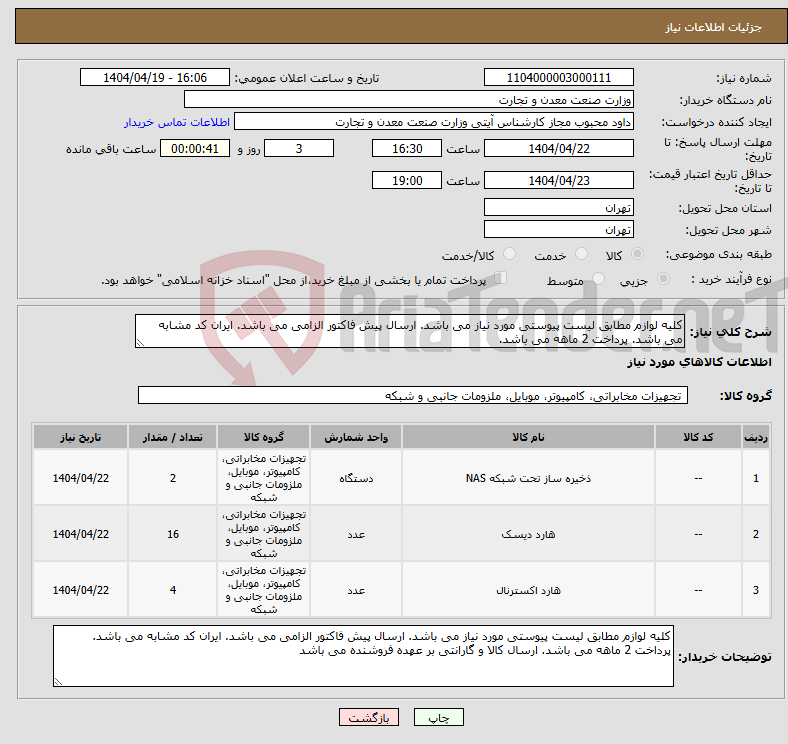788x744 pixels.
Task: Click the date cell in the هارد اکسترنال row
Action: pyautogui.click(x=80, y=590)
